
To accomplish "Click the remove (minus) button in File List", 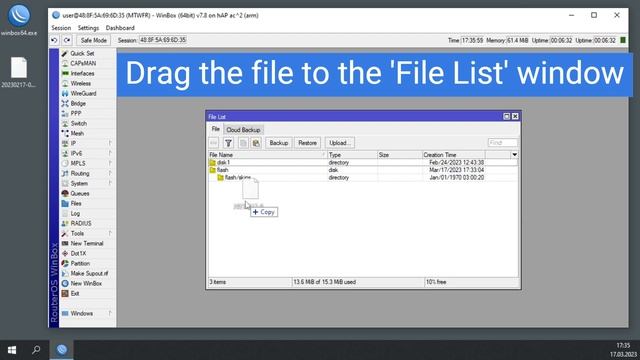I will coord(213,143).
